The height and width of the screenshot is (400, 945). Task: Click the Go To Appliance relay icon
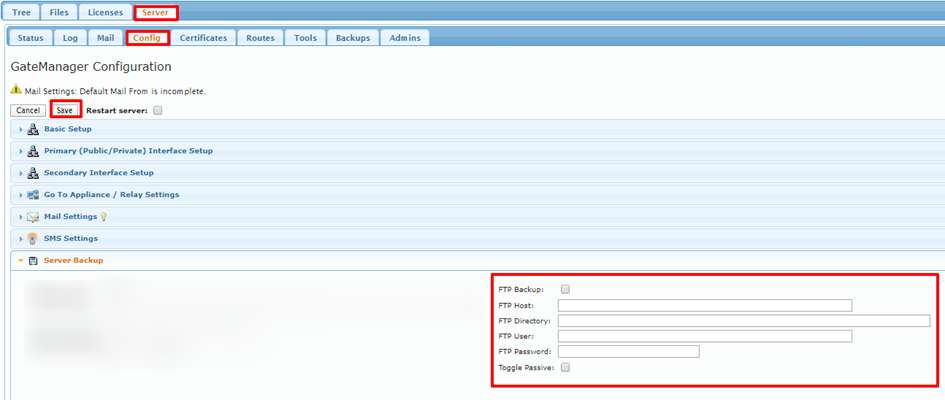33,195
